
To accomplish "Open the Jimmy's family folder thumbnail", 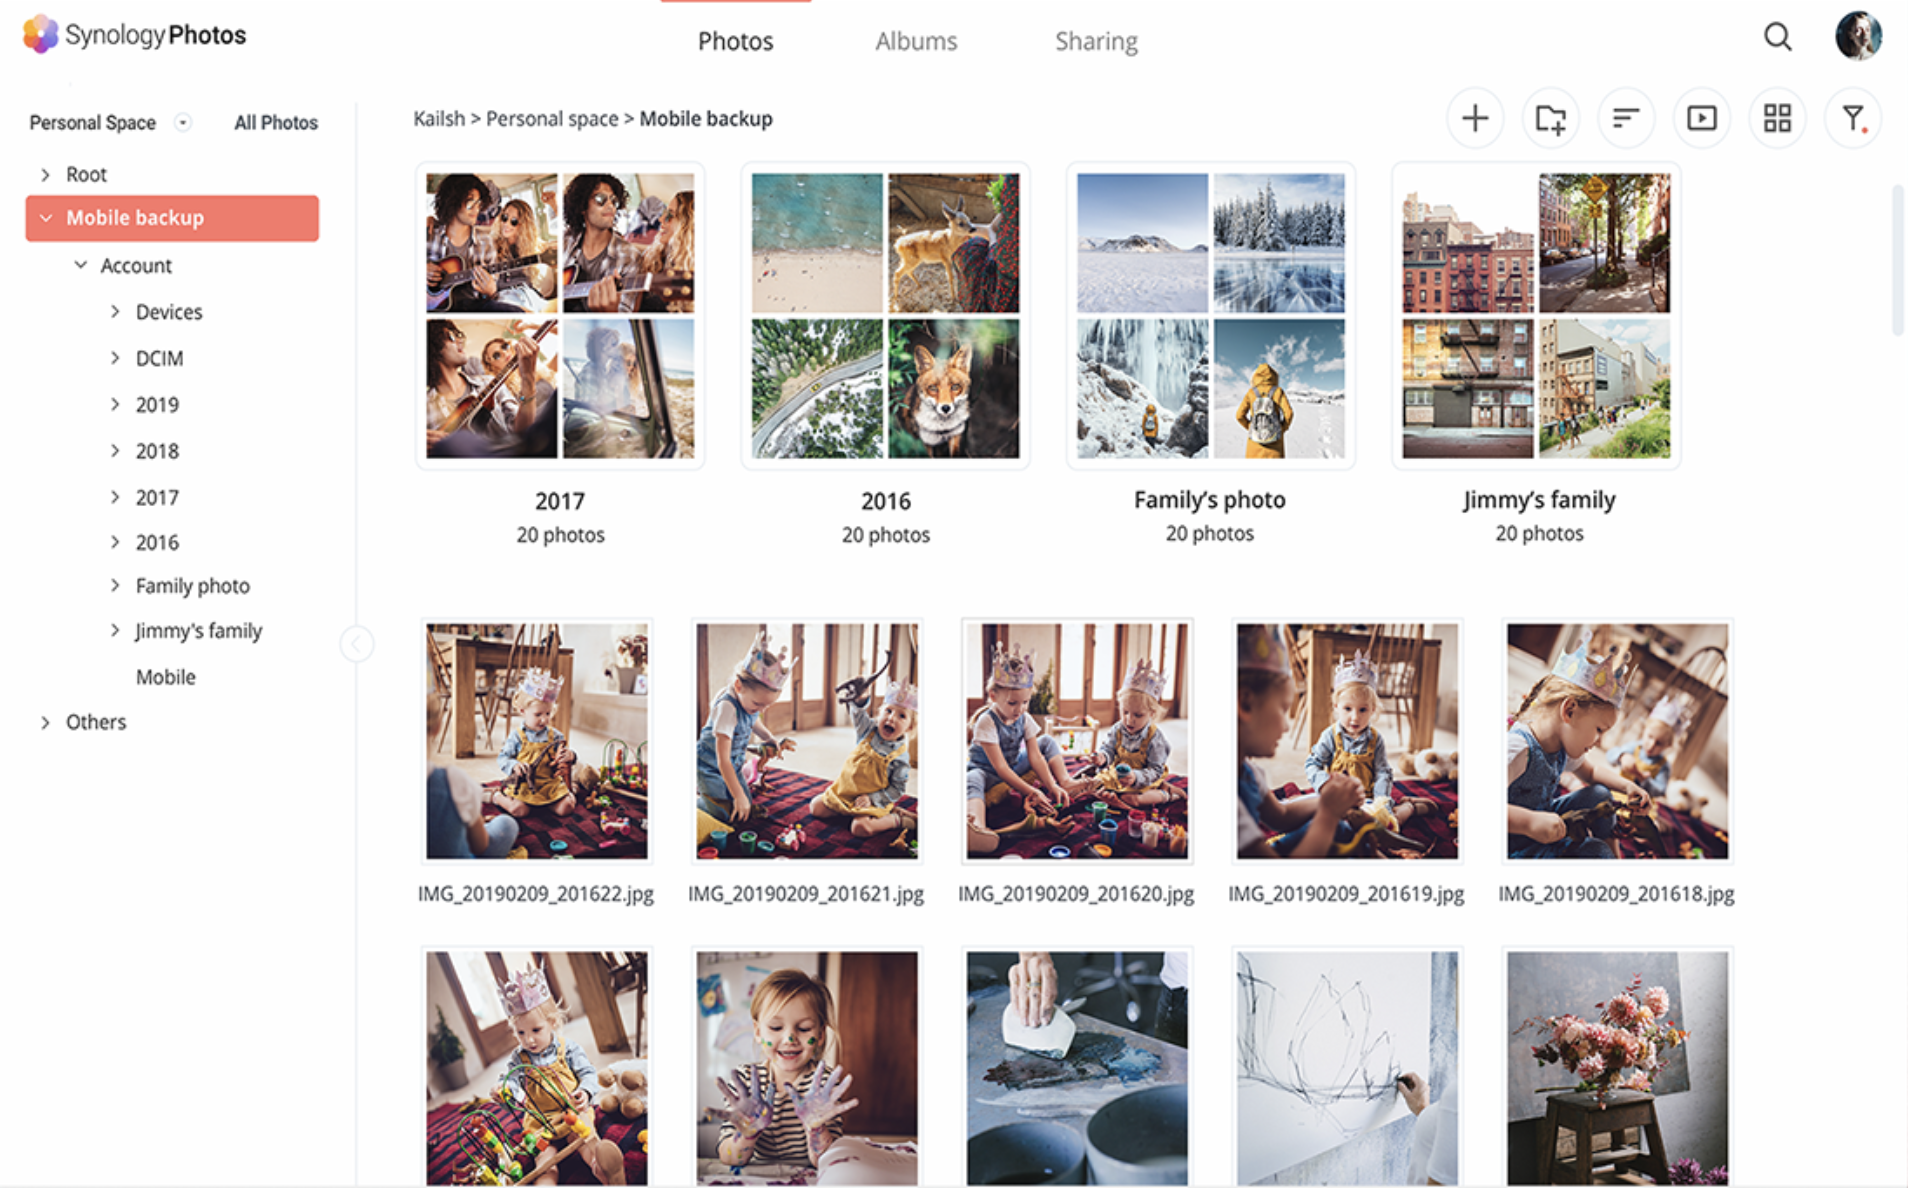I will (x=1536, y=316).
